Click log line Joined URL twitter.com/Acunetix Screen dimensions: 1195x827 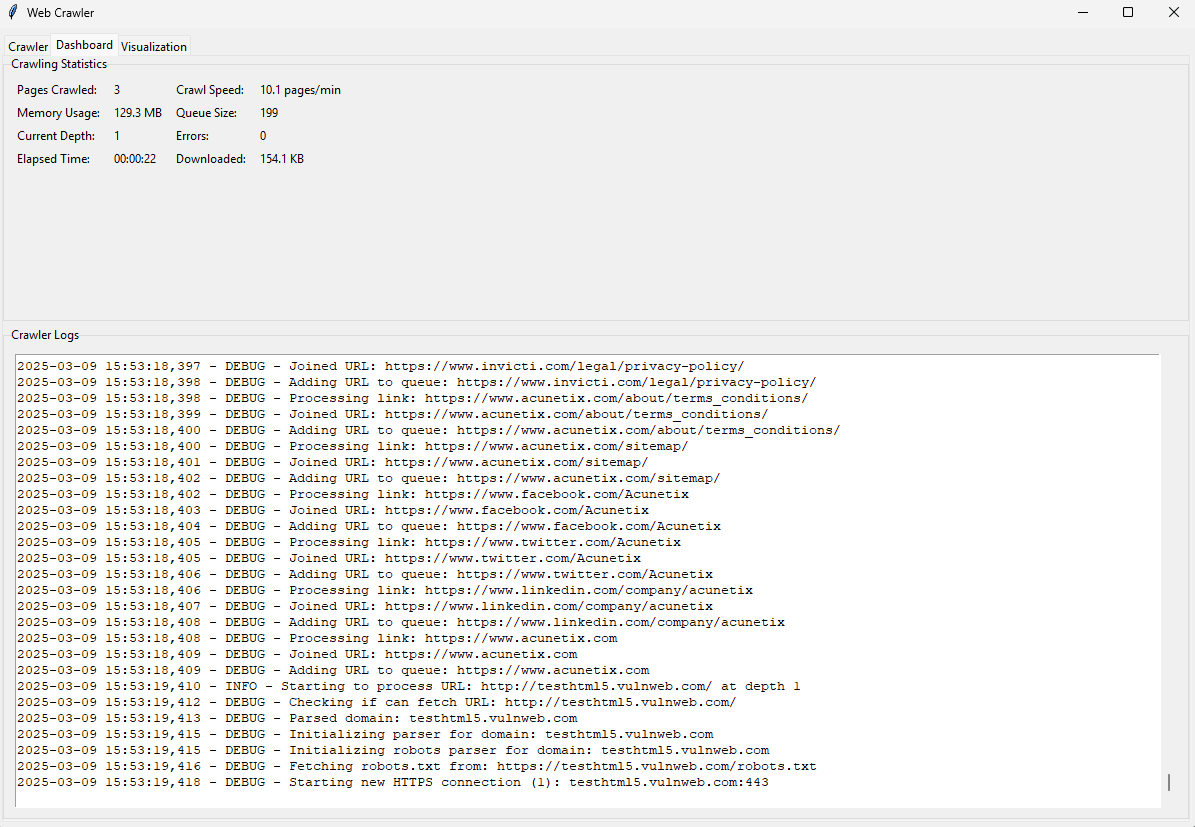point(328,558)
